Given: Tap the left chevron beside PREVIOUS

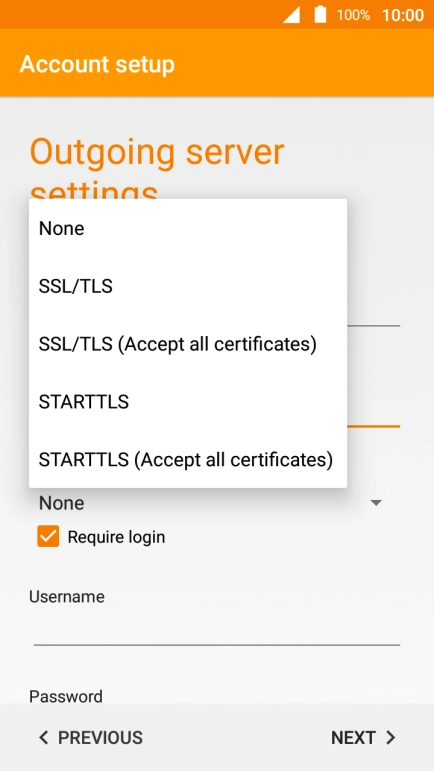Looking at the screenshot, I should click(x=44, y=738).
